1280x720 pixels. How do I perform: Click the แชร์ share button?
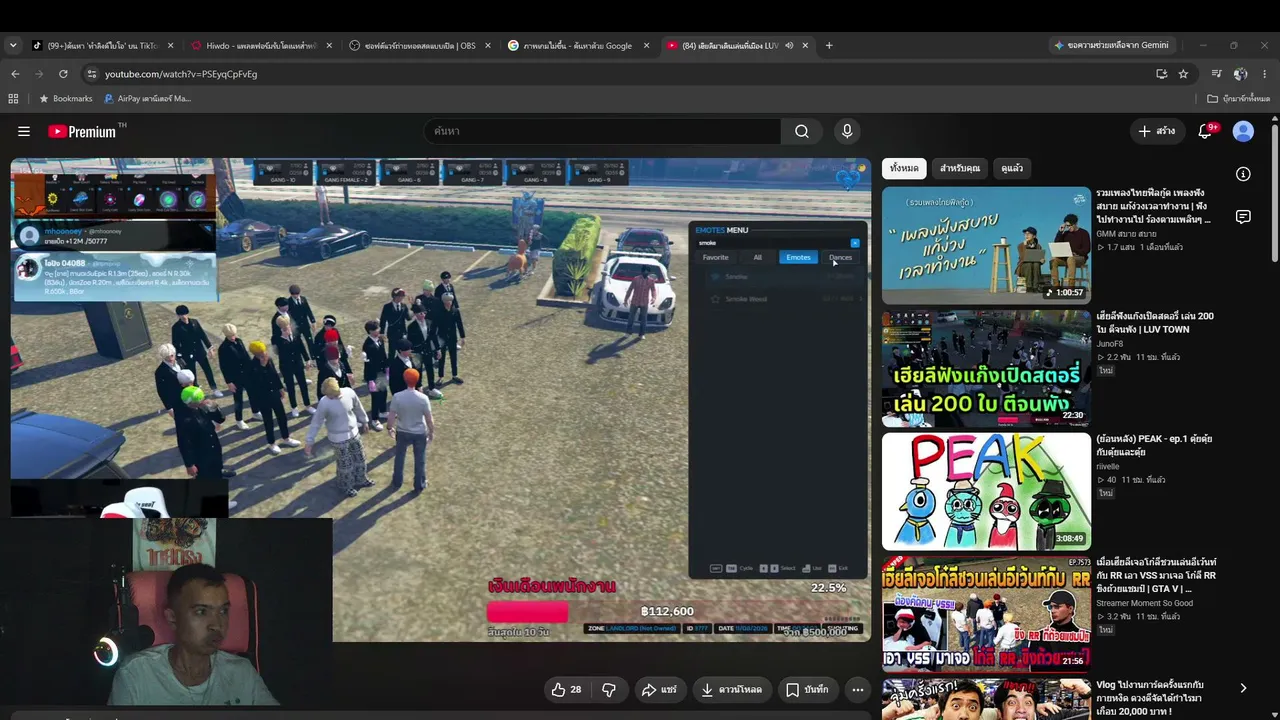point(659,690)
